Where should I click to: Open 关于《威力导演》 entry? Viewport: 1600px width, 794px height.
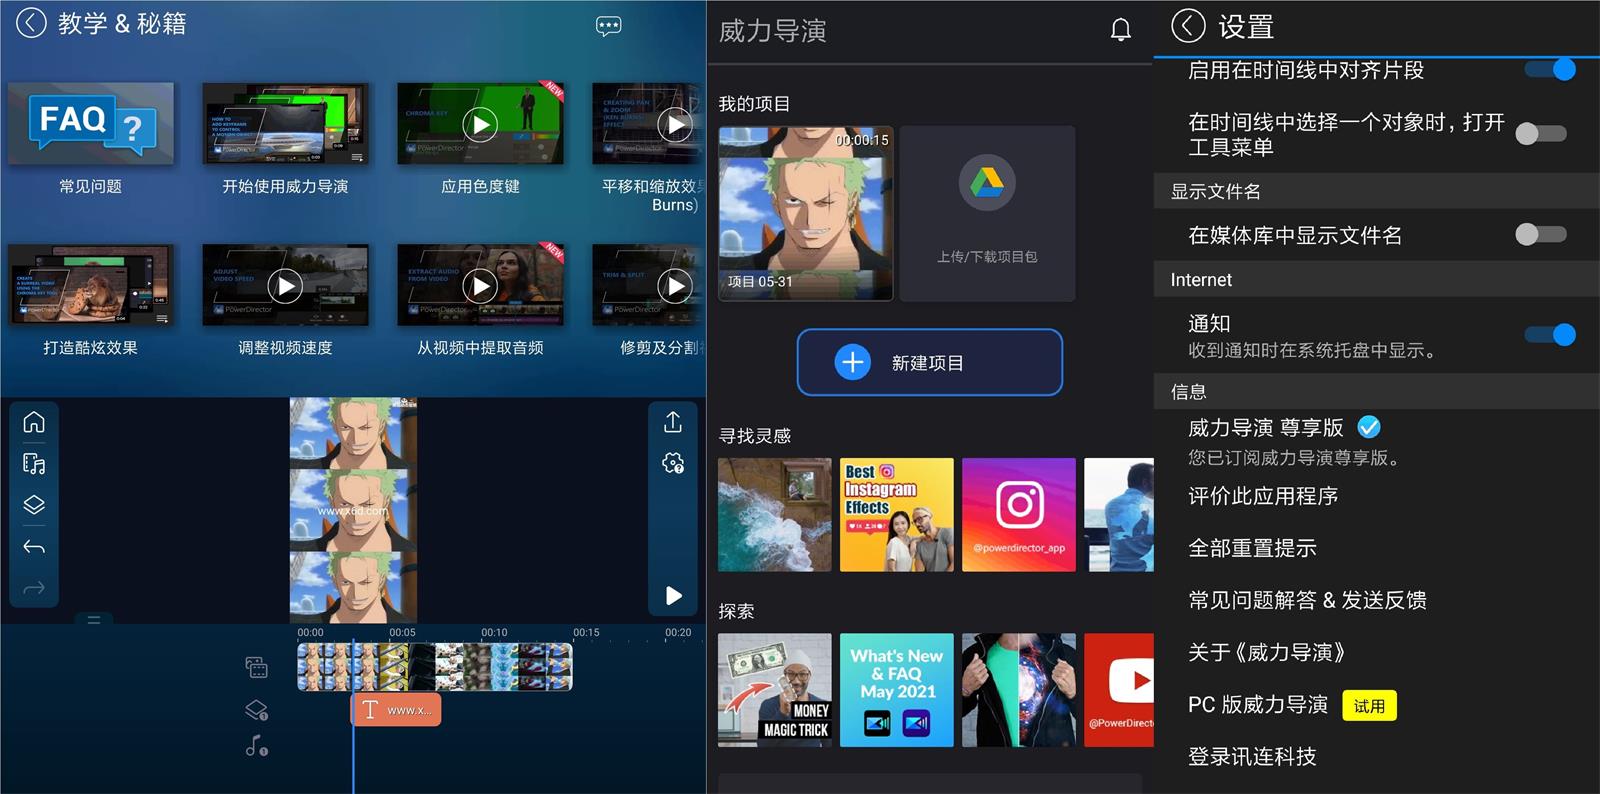(1266, 653)
